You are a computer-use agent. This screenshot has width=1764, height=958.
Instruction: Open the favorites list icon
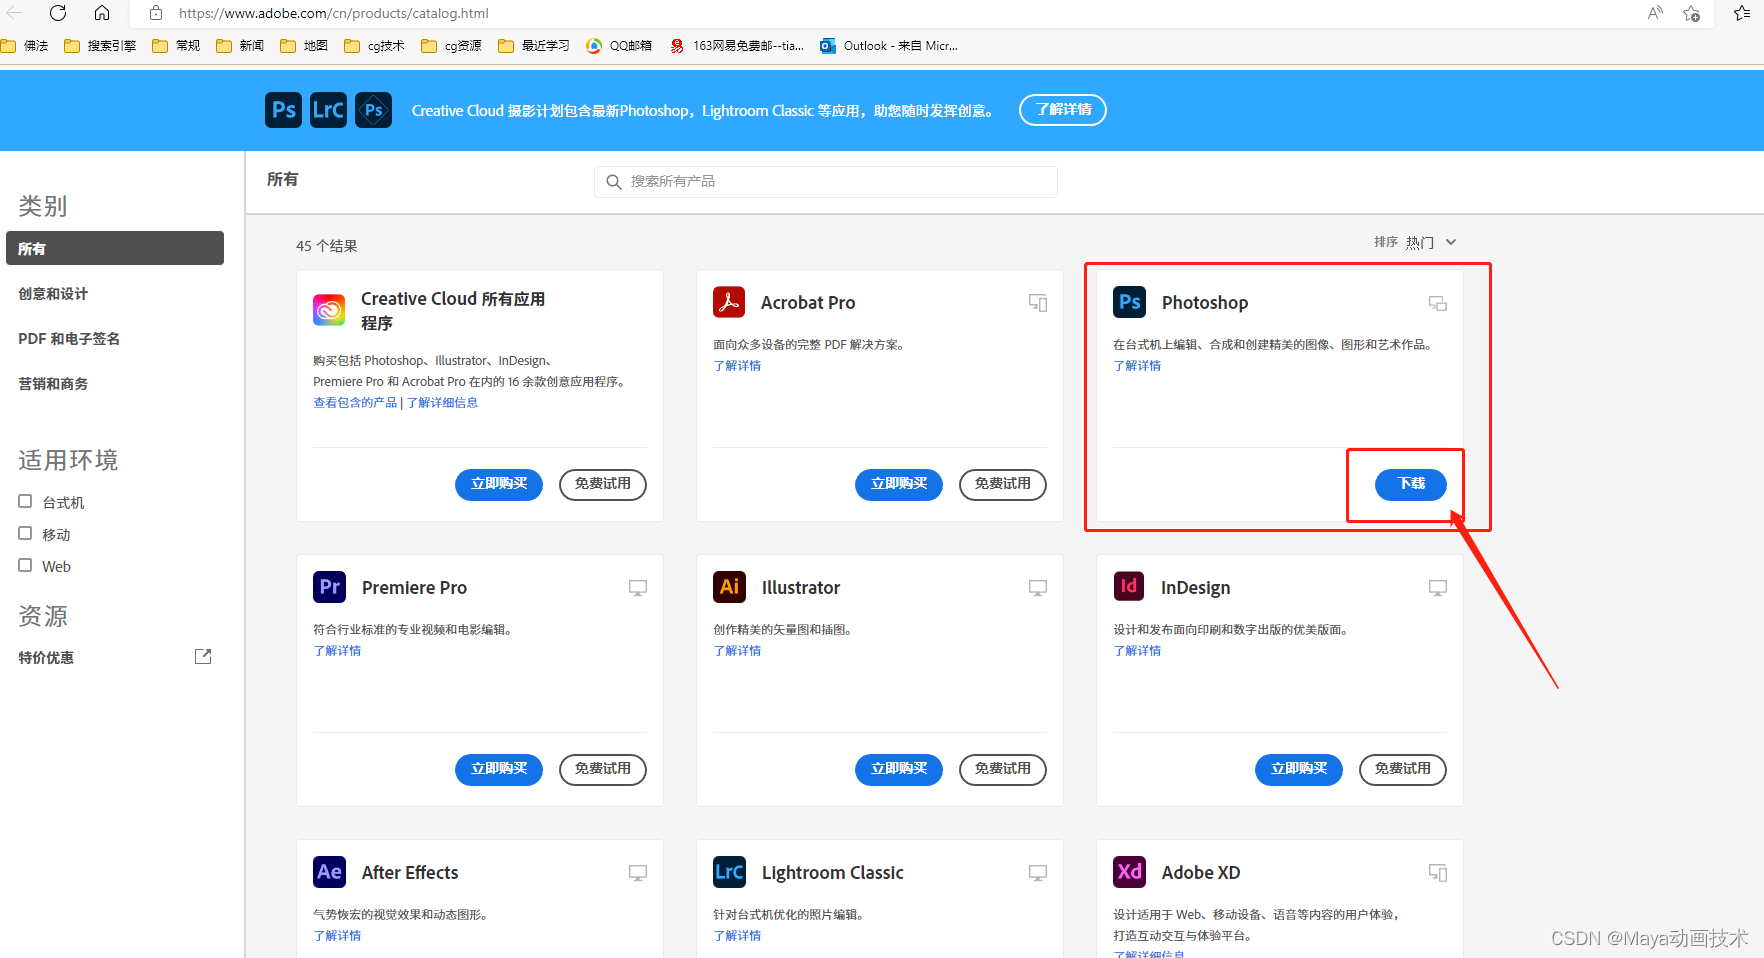(x=1741, y=13)
